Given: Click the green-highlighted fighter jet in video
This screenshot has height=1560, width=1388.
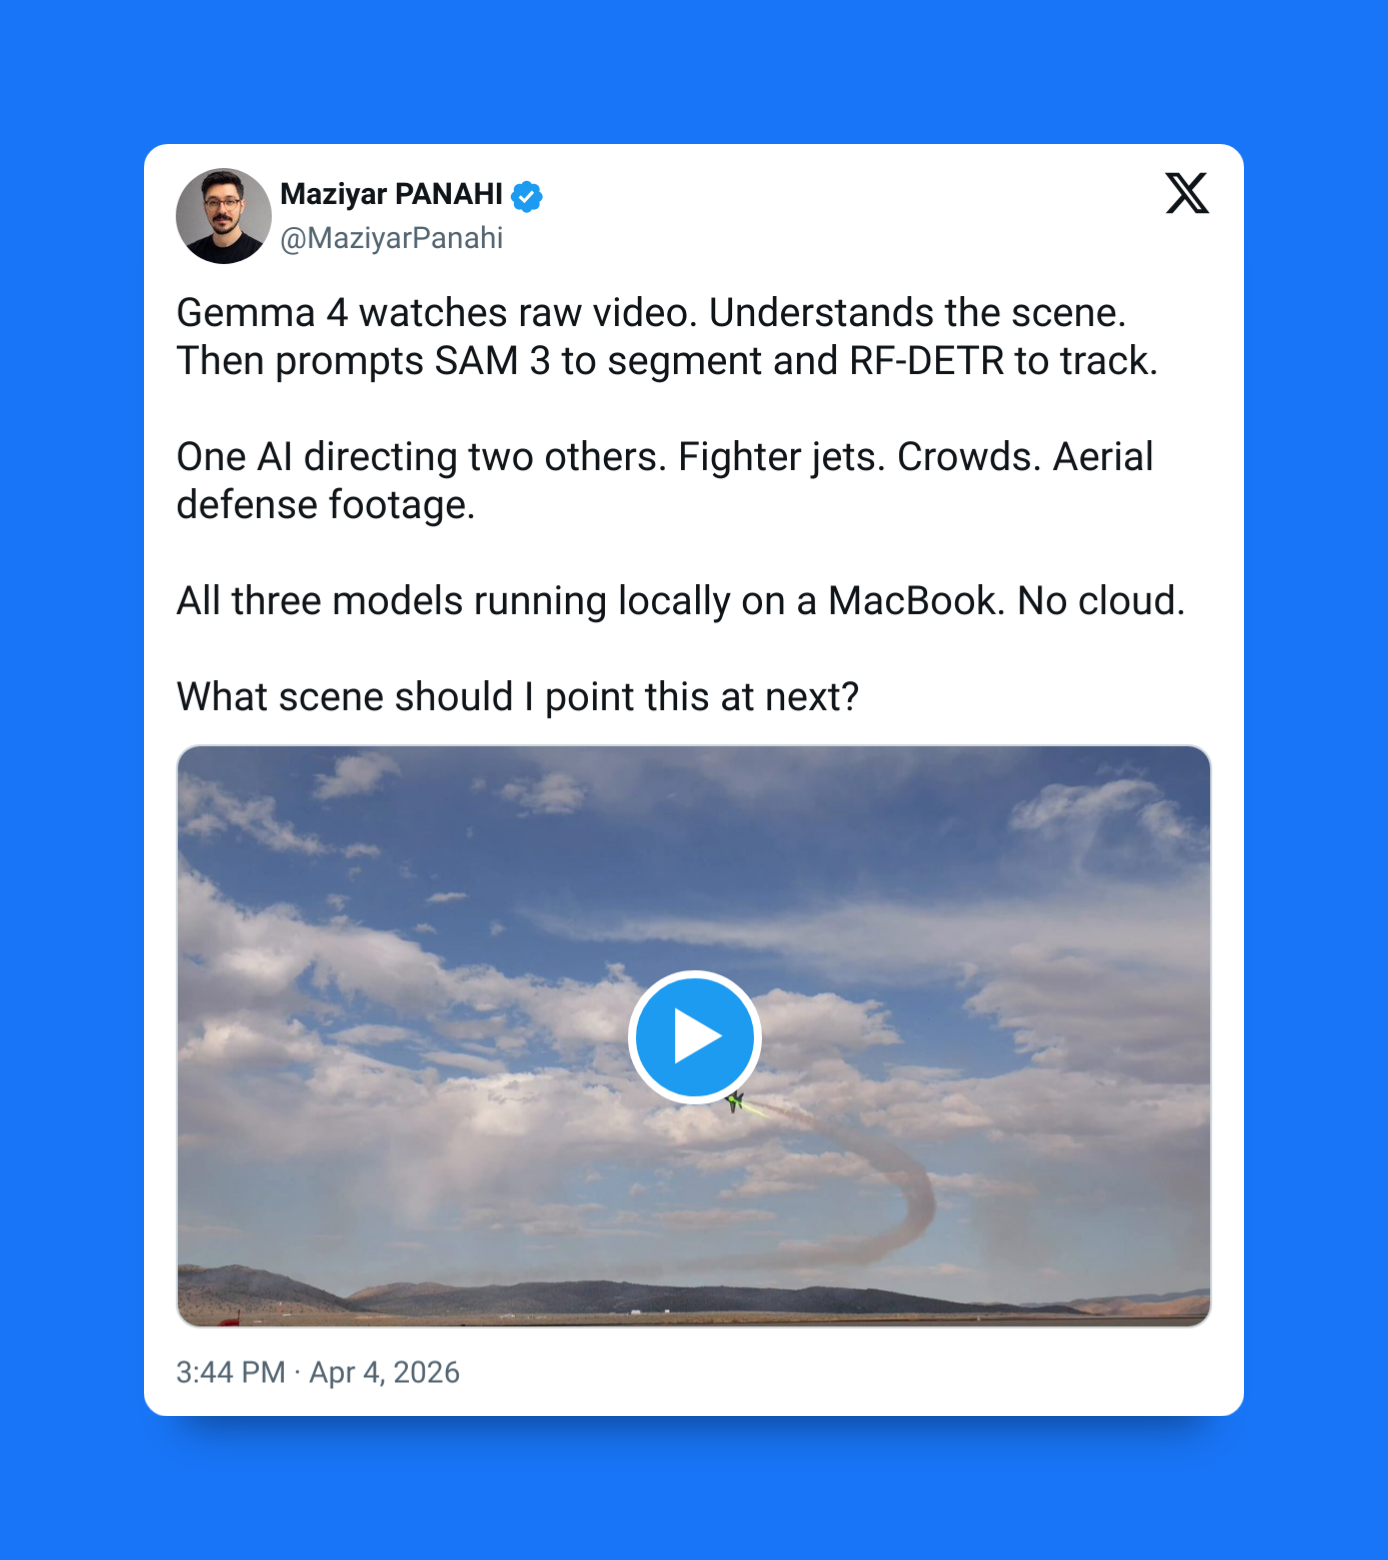Looking at the screenshot, I should point(735,1102).
